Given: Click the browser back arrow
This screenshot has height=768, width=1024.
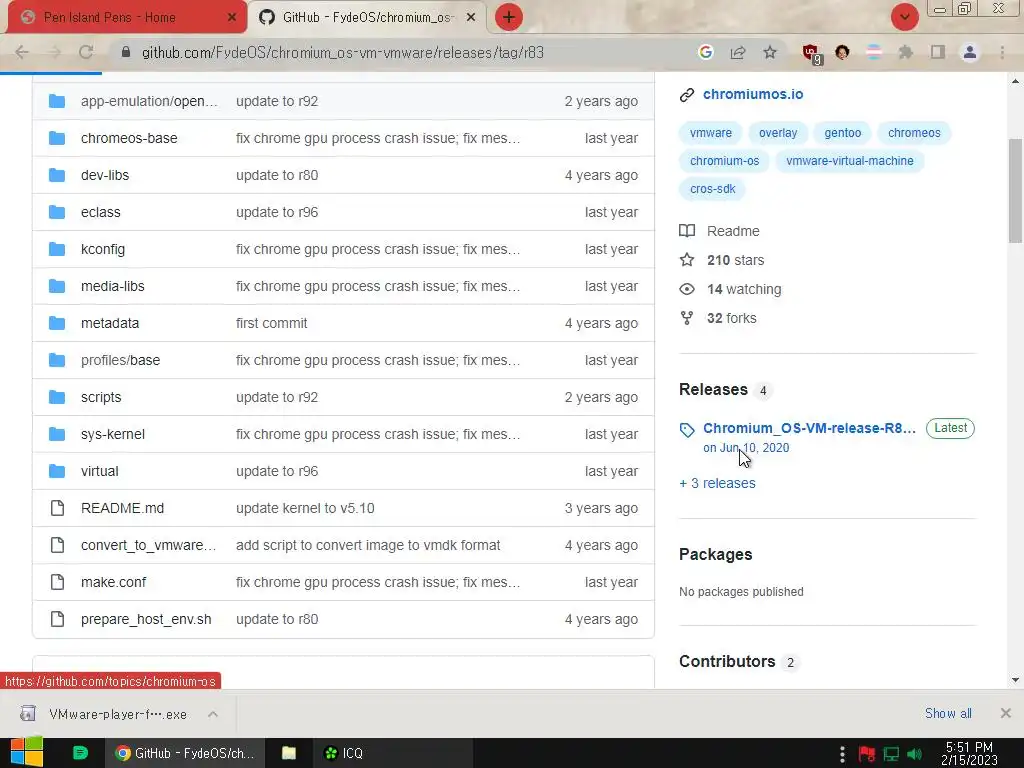Looking at the screenshot, I should [22, 52].
